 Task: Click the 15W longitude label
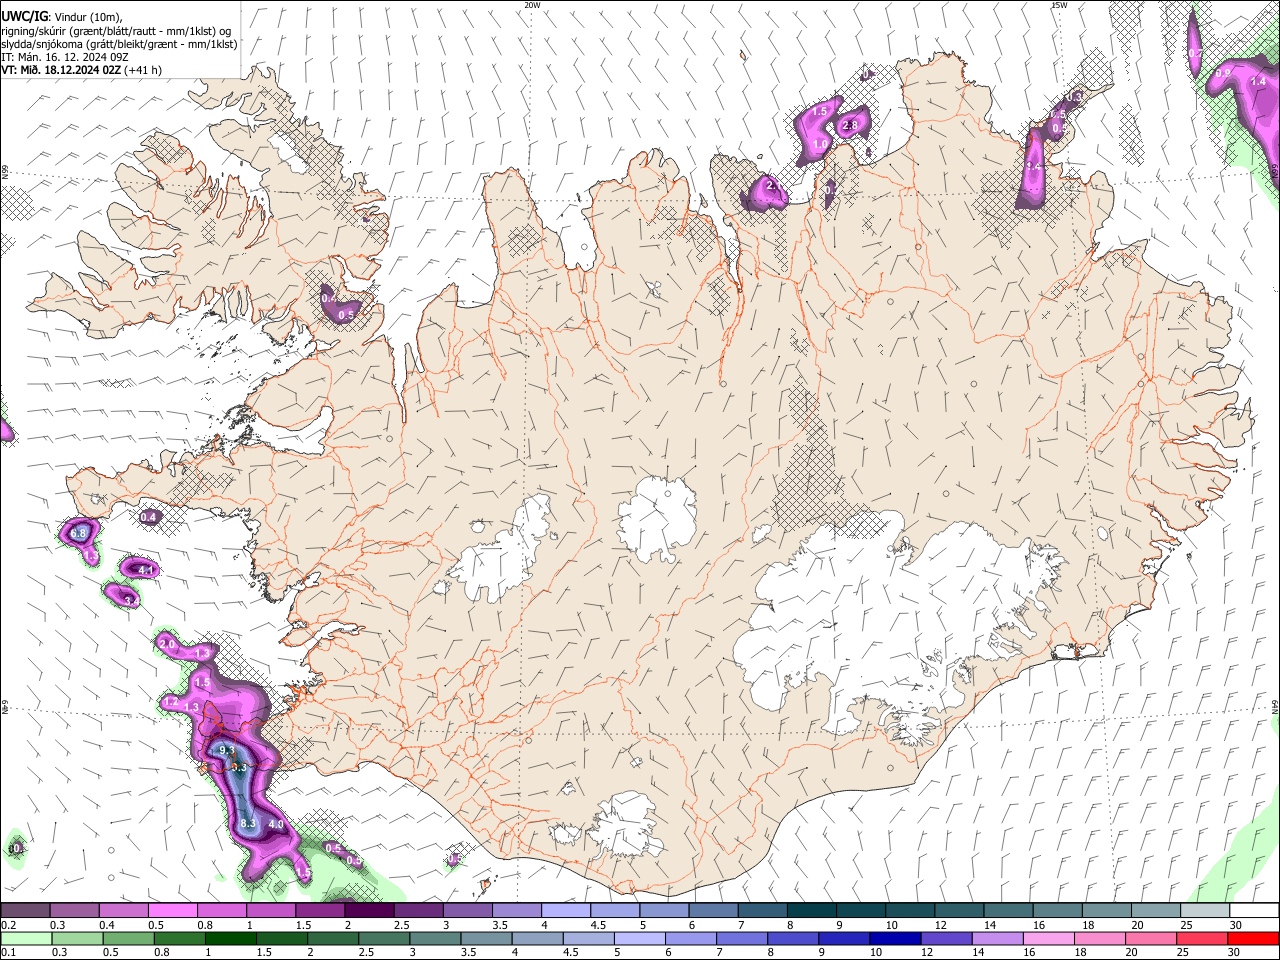tap(1059, 5)
